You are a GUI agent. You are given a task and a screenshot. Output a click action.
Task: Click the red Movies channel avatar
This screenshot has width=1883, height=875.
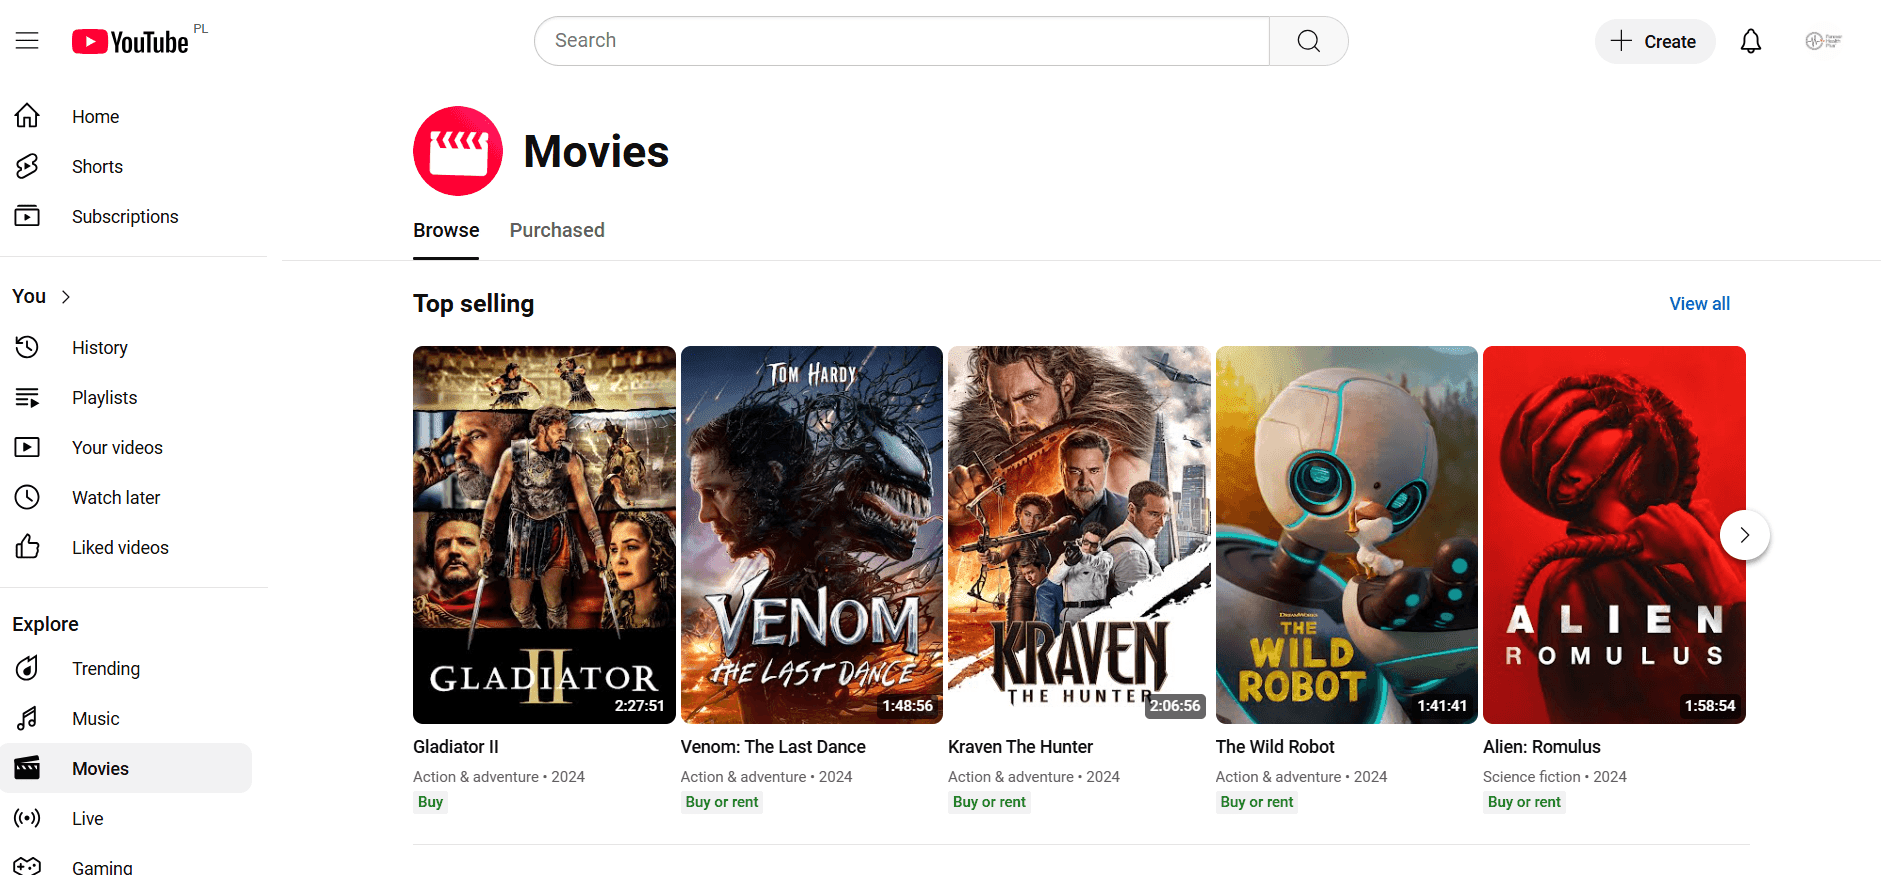click(x=458, y=151)
